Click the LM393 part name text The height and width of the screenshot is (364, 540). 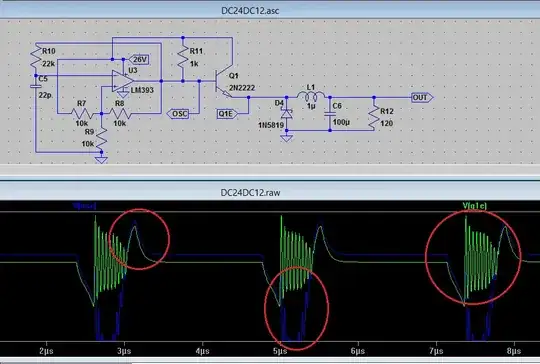(x=142, y=90)
